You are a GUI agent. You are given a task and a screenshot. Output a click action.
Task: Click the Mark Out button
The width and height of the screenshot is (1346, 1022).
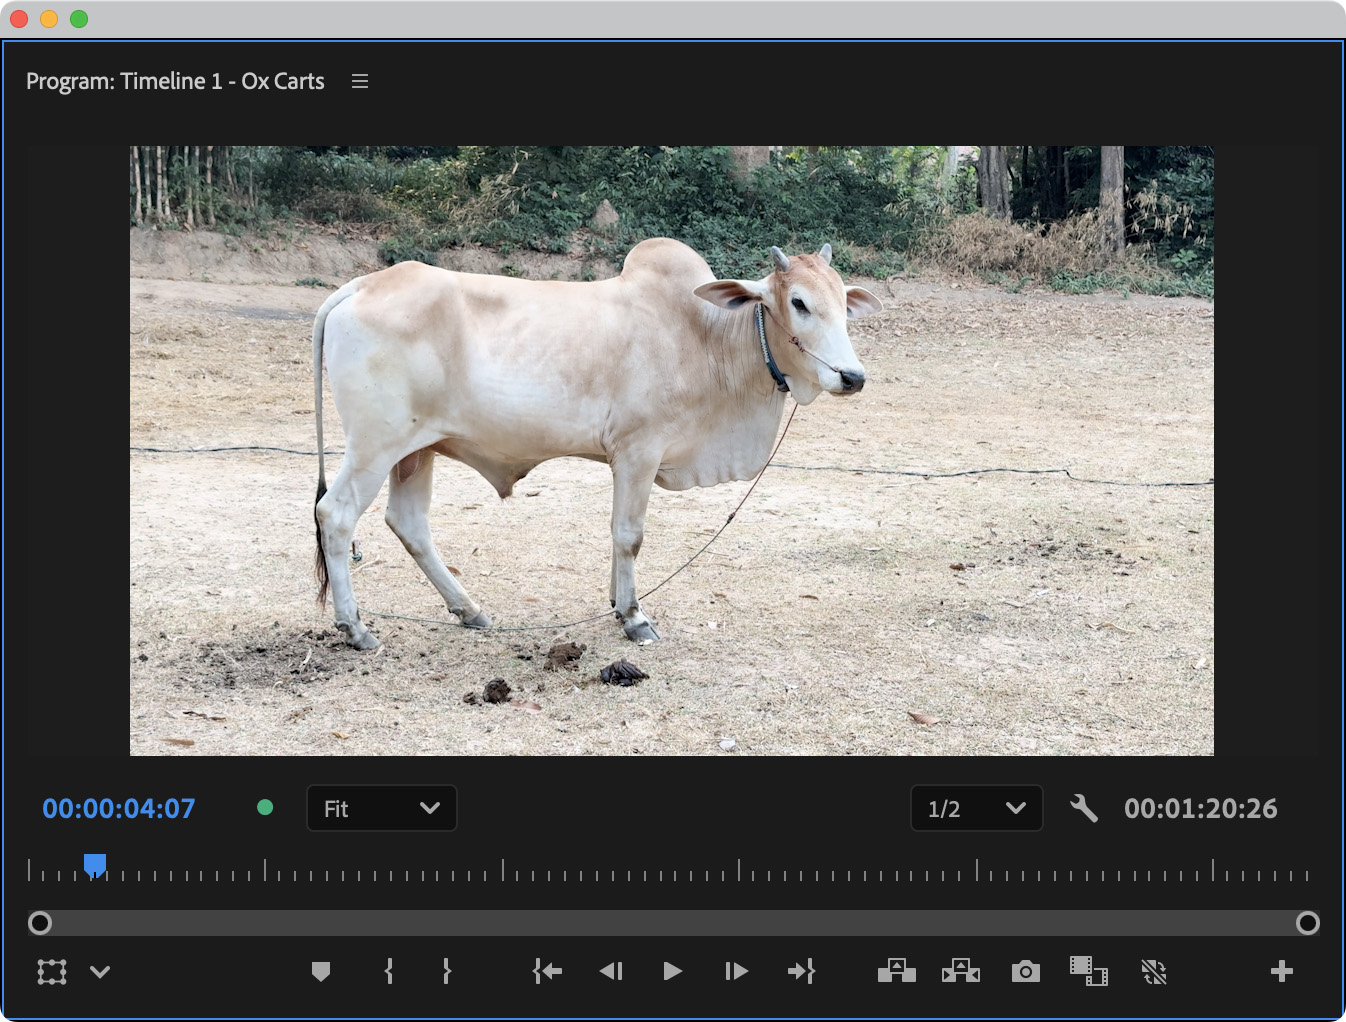pyautogui.click(x=447, y=971)
